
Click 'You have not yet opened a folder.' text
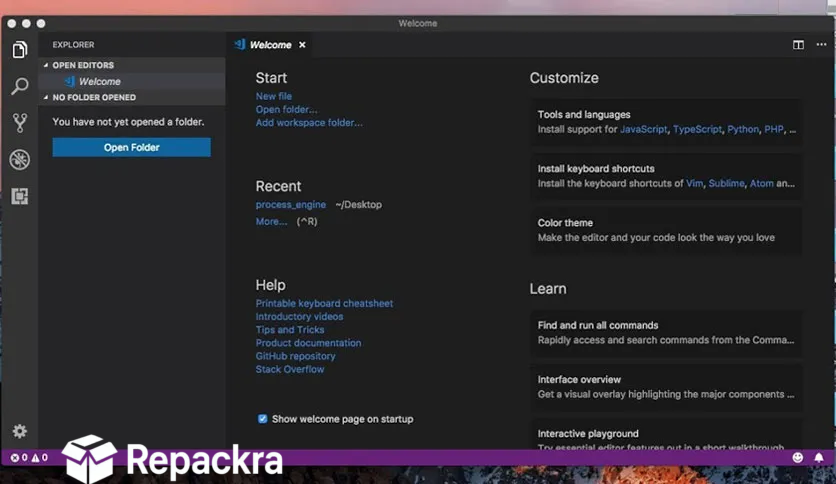[128, 122]
